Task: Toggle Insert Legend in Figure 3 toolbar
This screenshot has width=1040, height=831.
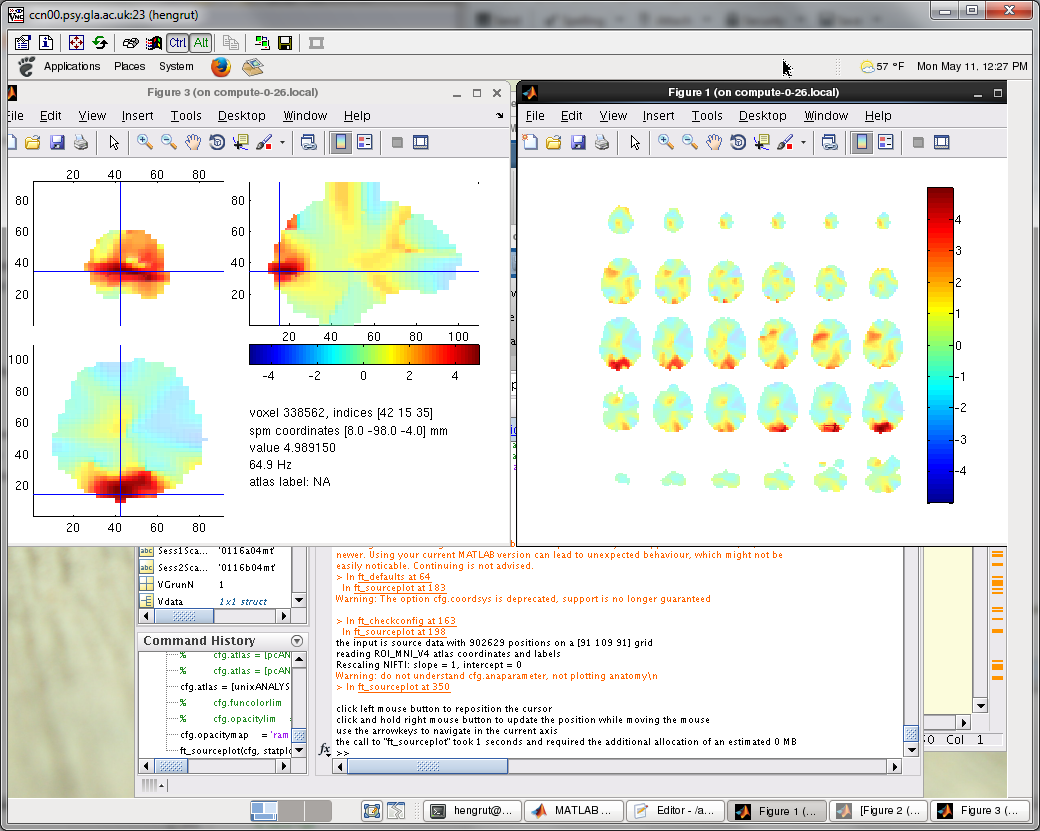Action: point(365,143)
